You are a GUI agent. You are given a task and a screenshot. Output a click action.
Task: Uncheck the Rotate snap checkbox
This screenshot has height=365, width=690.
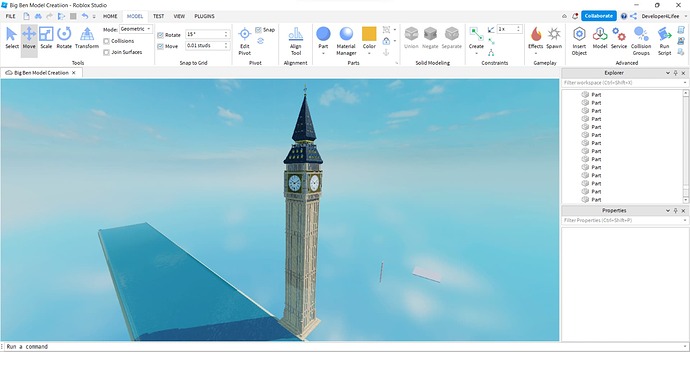click(x=161, y=35)
